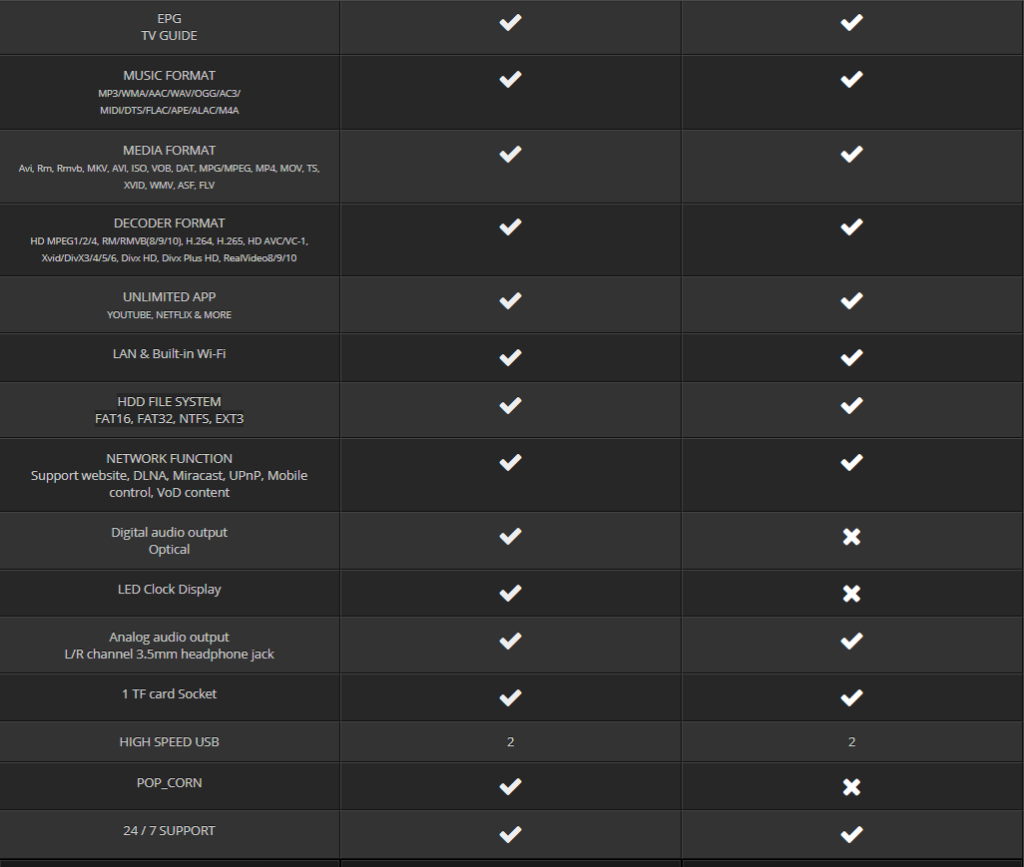
Task: Click the POP_CORN checkmark in first product column
Action: click(510, 787)
